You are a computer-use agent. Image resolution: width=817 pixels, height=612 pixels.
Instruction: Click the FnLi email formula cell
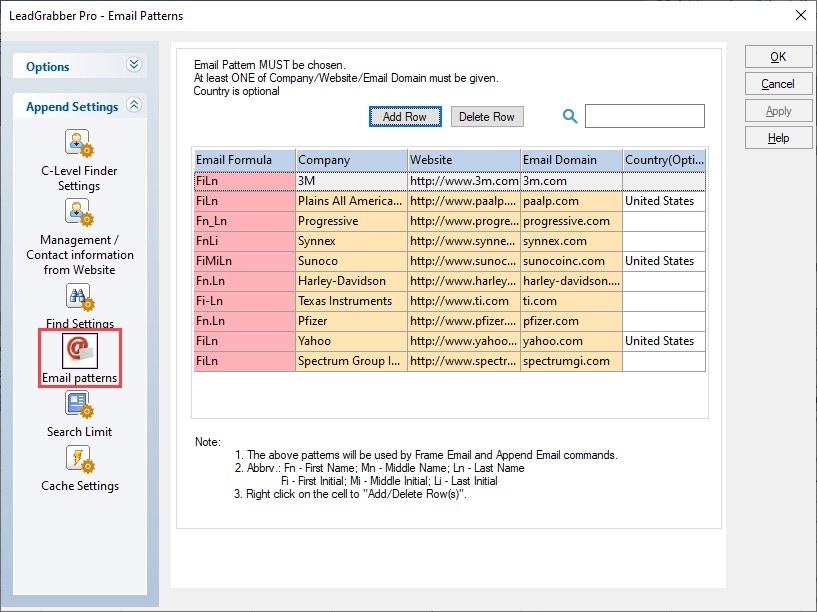point(244,241)
